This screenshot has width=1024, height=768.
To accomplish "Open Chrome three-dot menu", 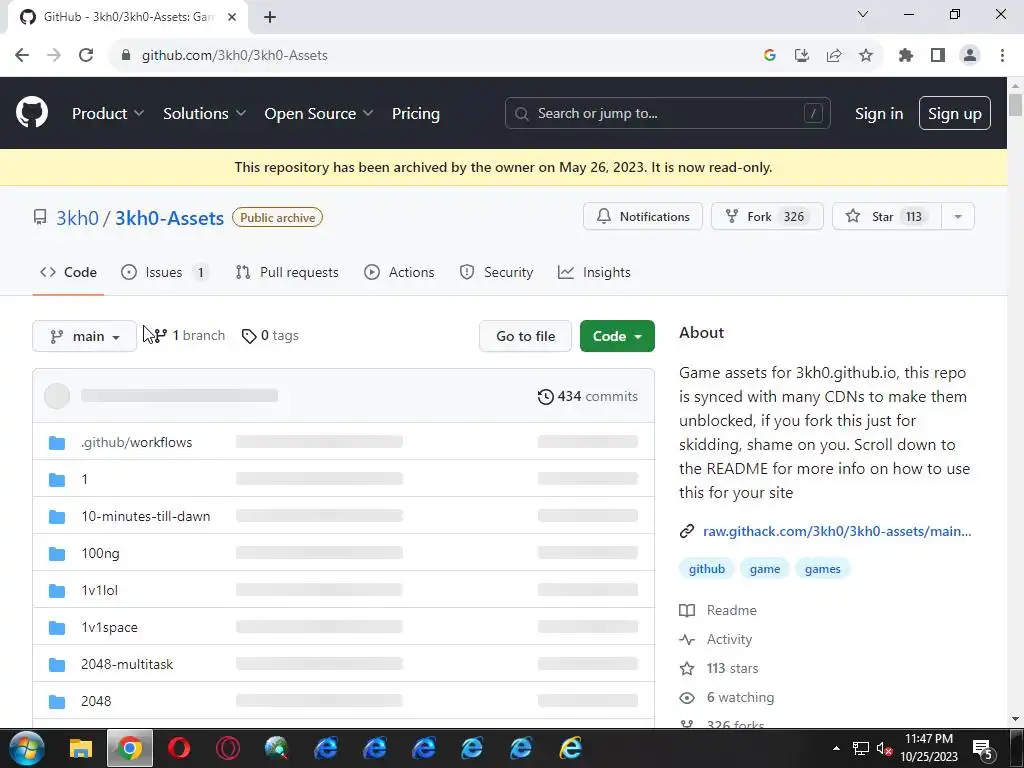I will click(1002, 56).
